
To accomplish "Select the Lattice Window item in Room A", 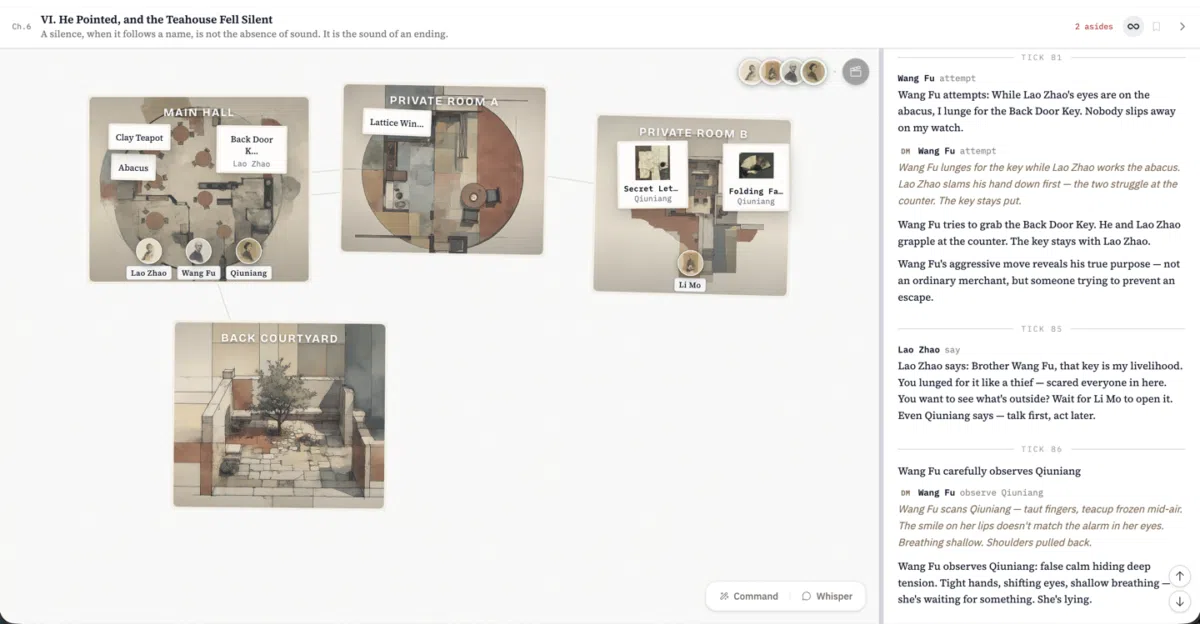I will 396,123.
